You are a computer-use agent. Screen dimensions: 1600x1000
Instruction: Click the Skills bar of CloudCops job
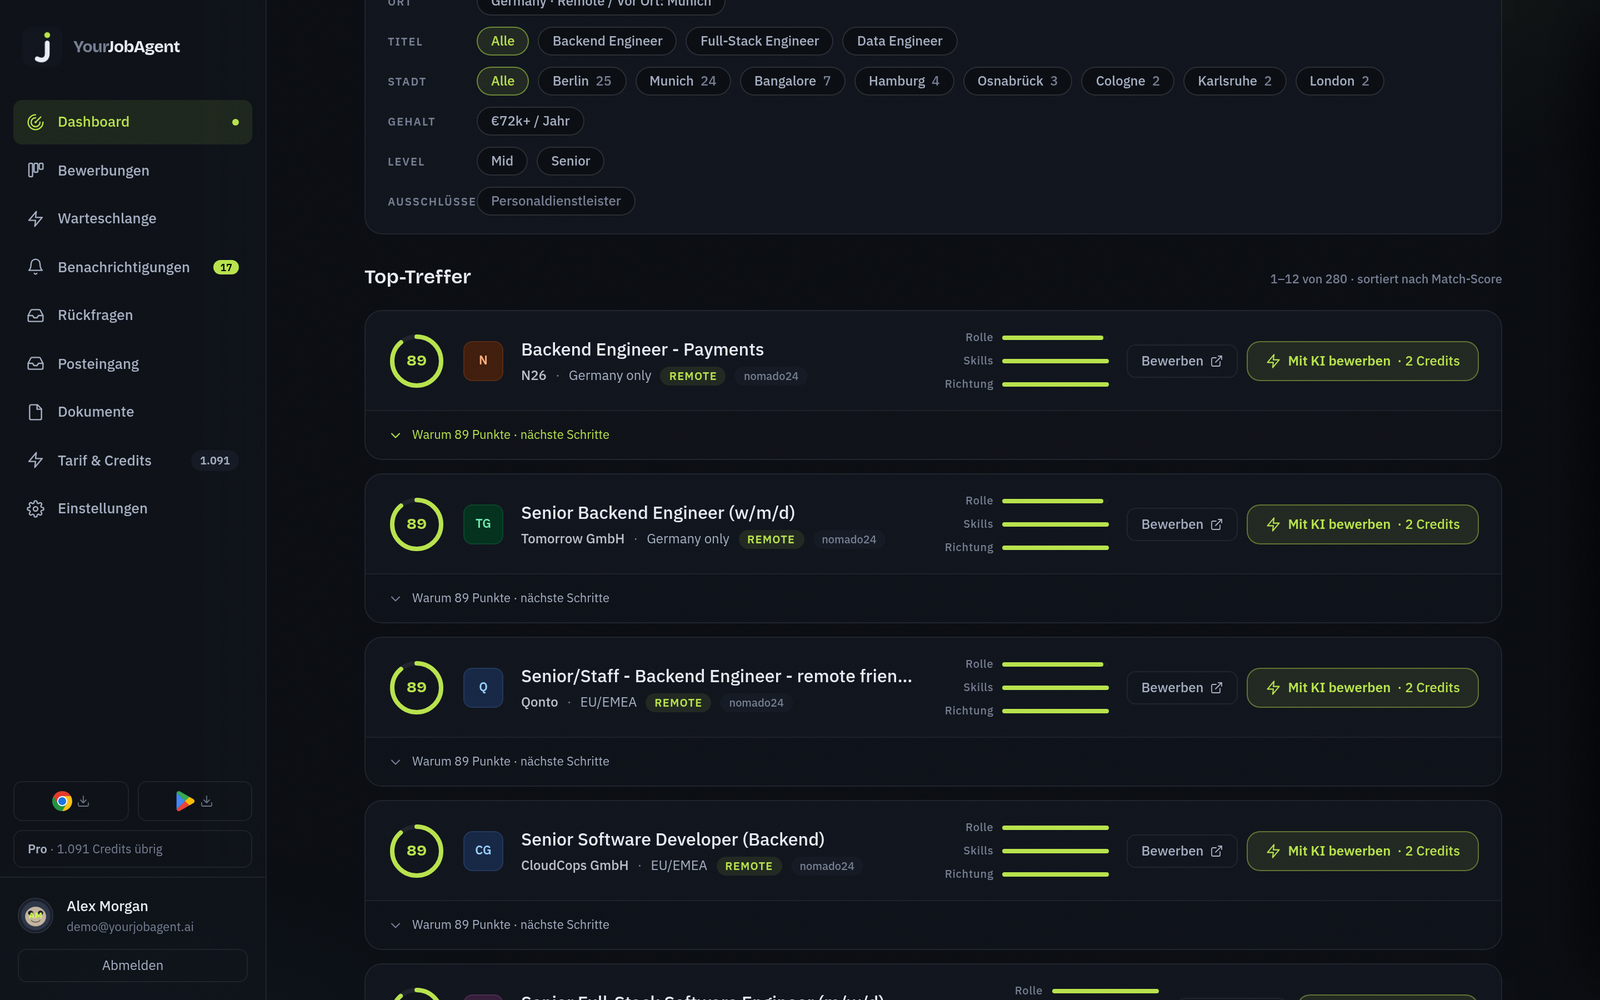click(1055, 851)
